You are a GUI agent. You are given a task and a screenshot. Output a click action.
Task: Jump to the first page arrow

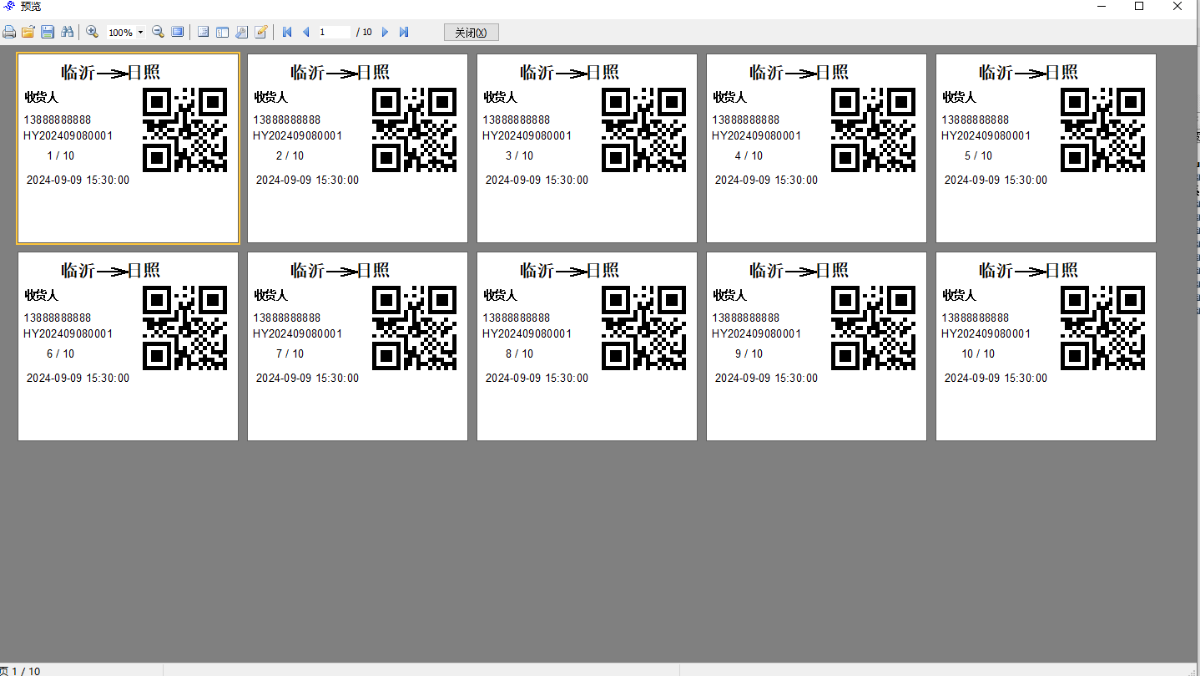(288, 32)
